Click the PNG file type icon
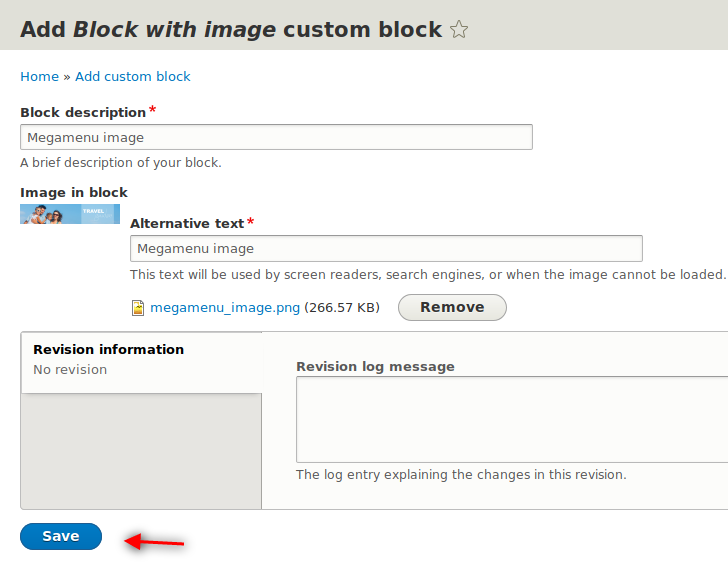 (137, 308)
